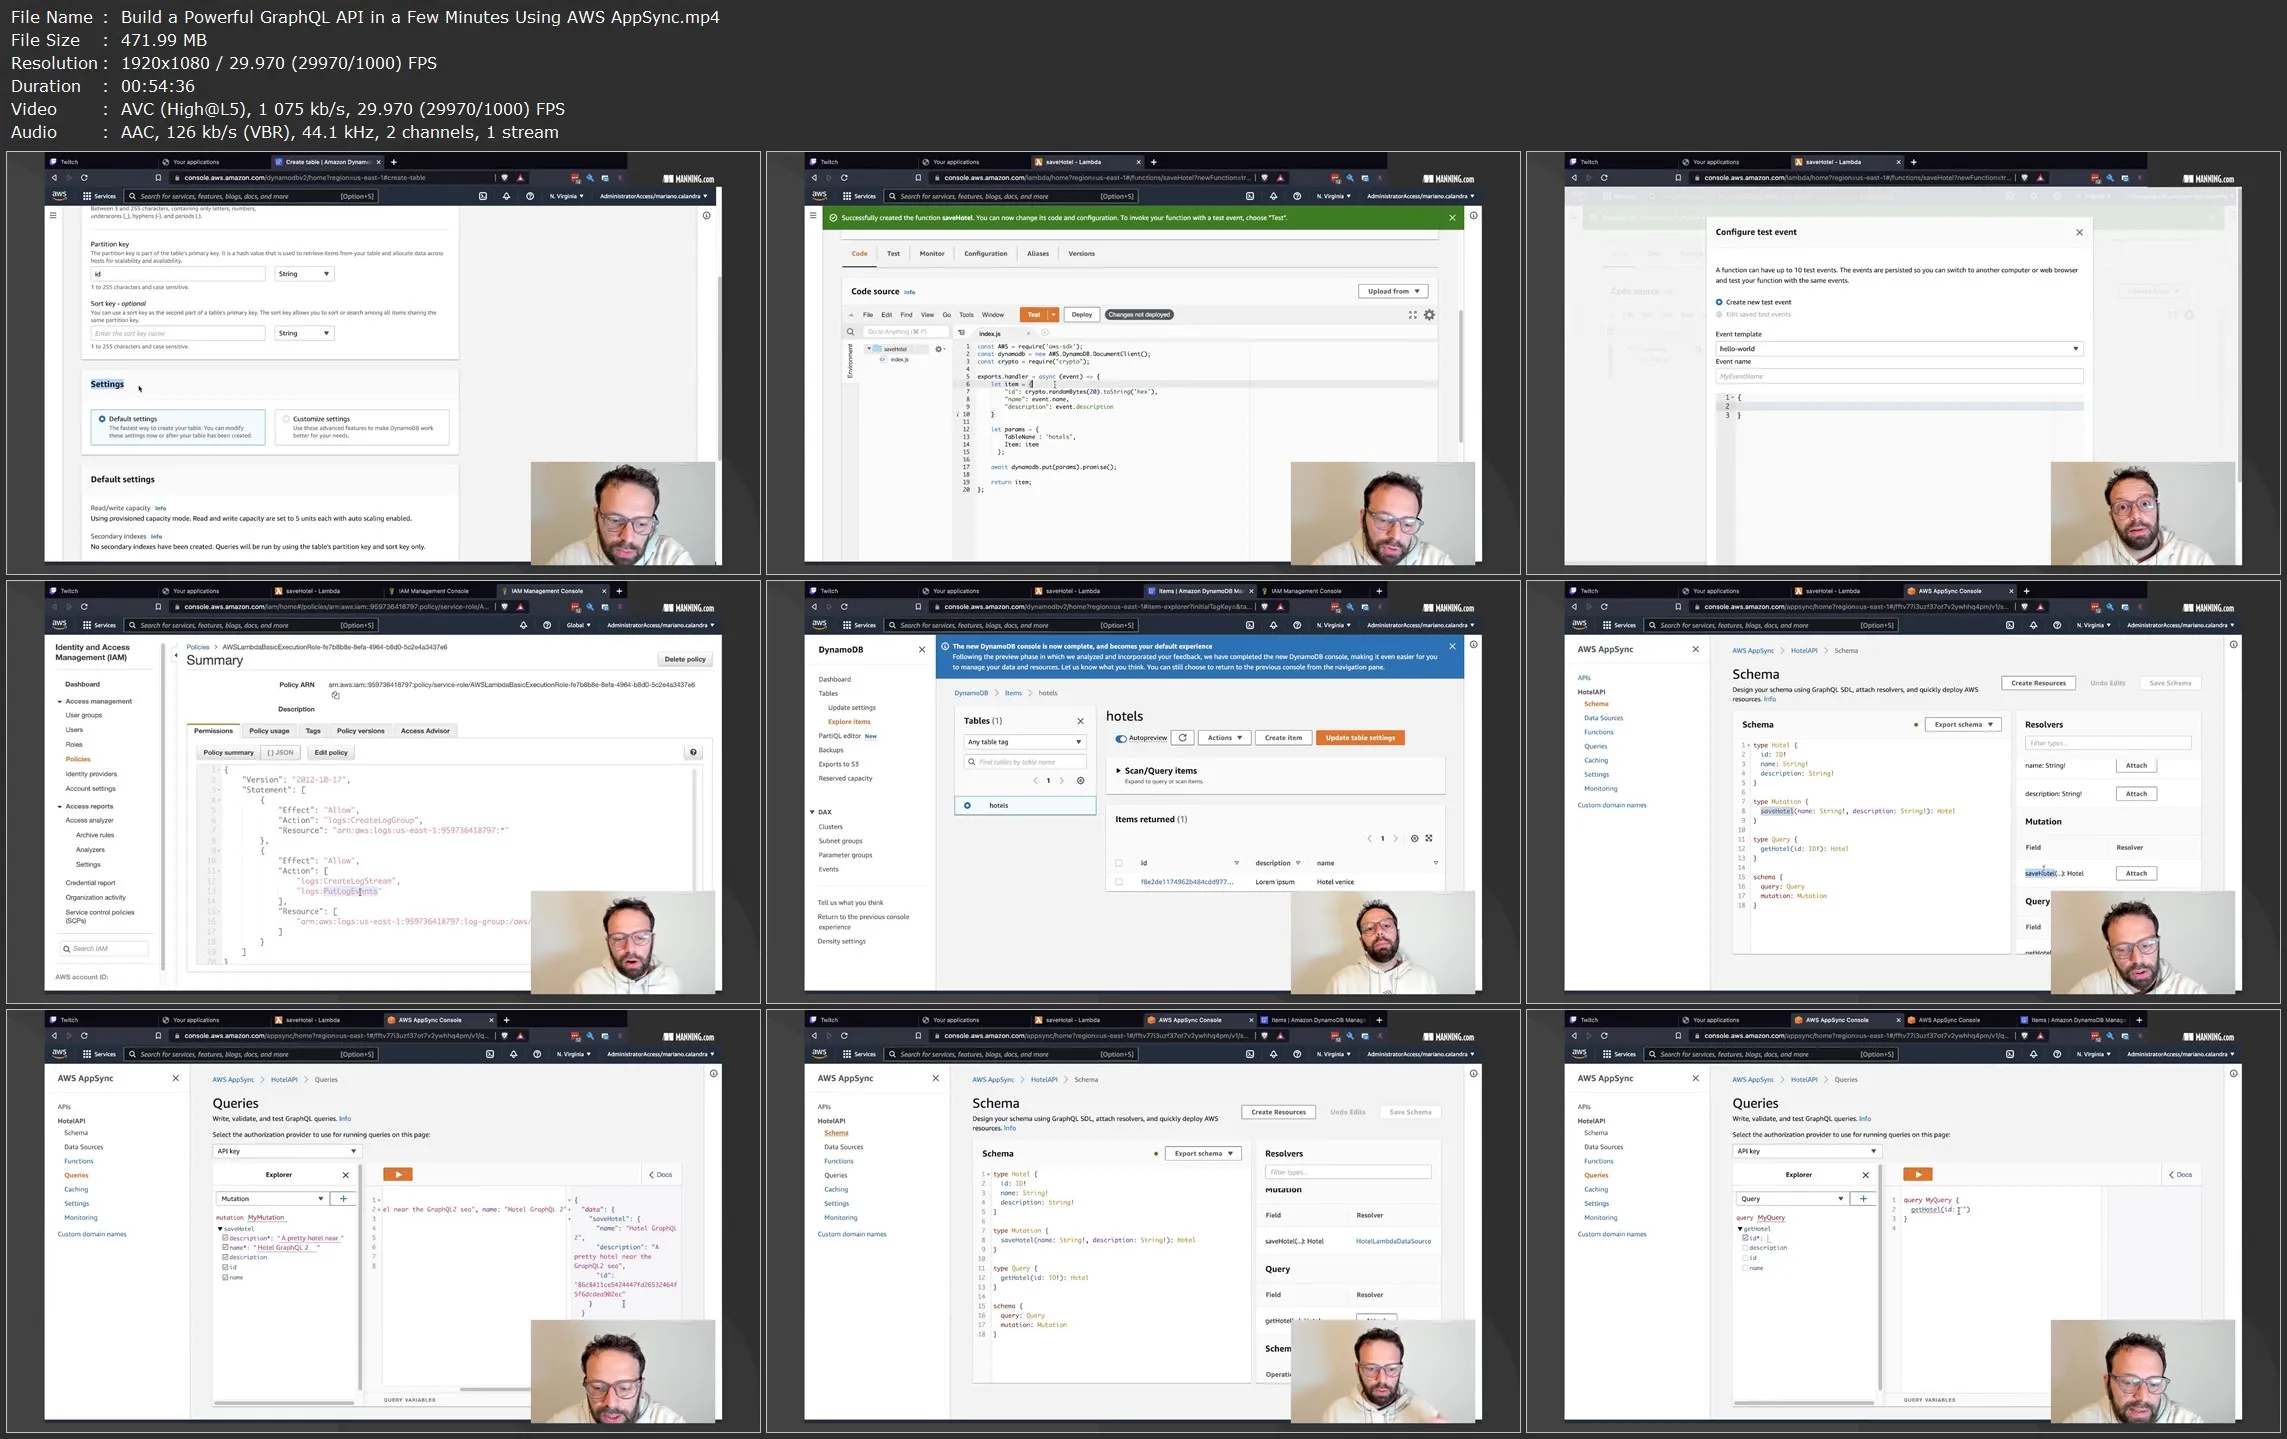2287x1439 pixels.
Task: Click Event name field in Configure test event
Action: (x=1899, y=377)
